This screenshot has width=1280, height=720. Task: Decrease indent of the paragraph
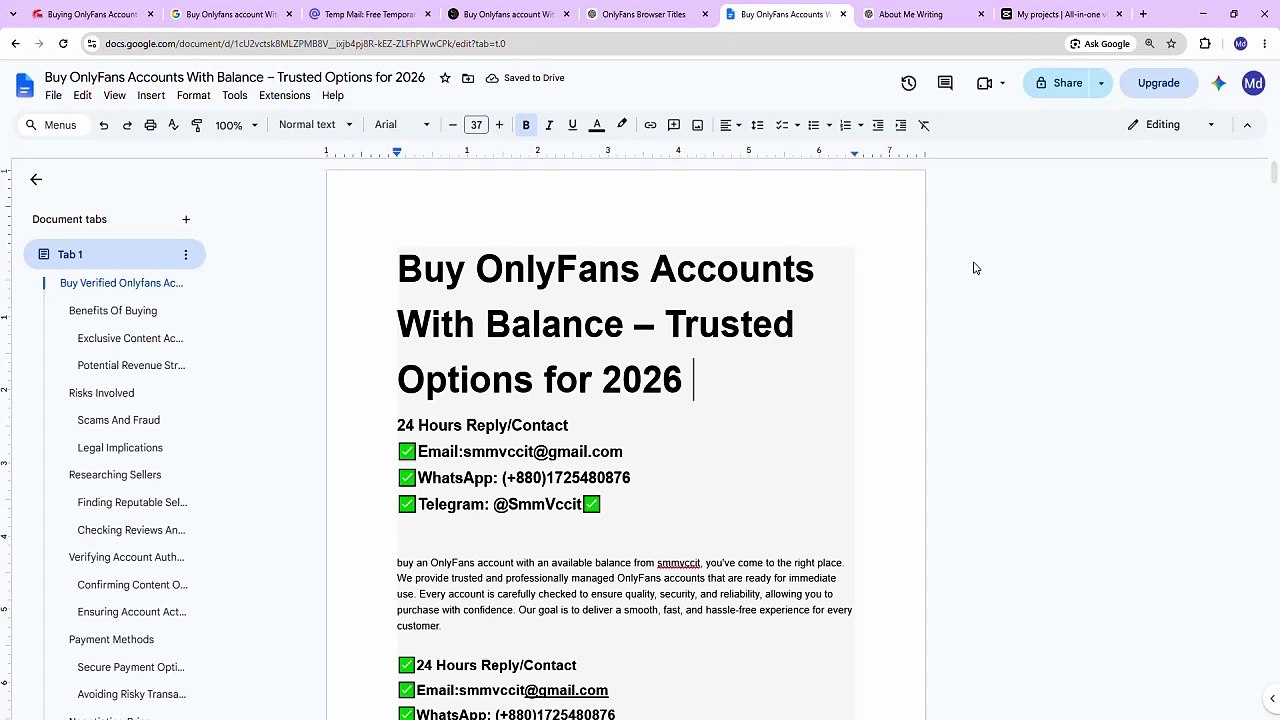(878, 125)
